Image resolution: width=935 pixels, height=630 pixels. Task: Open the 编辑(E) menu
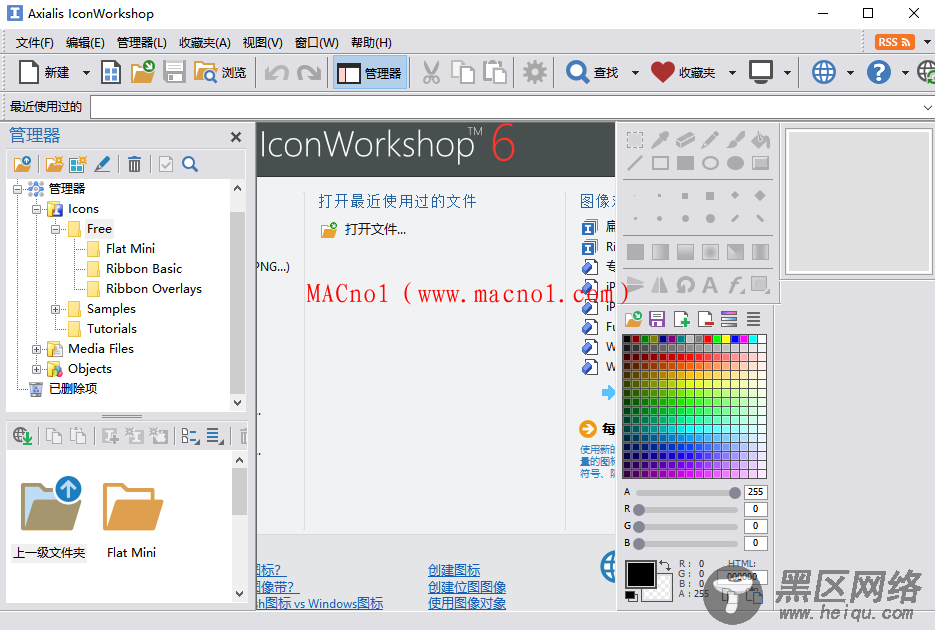[85, 43]
